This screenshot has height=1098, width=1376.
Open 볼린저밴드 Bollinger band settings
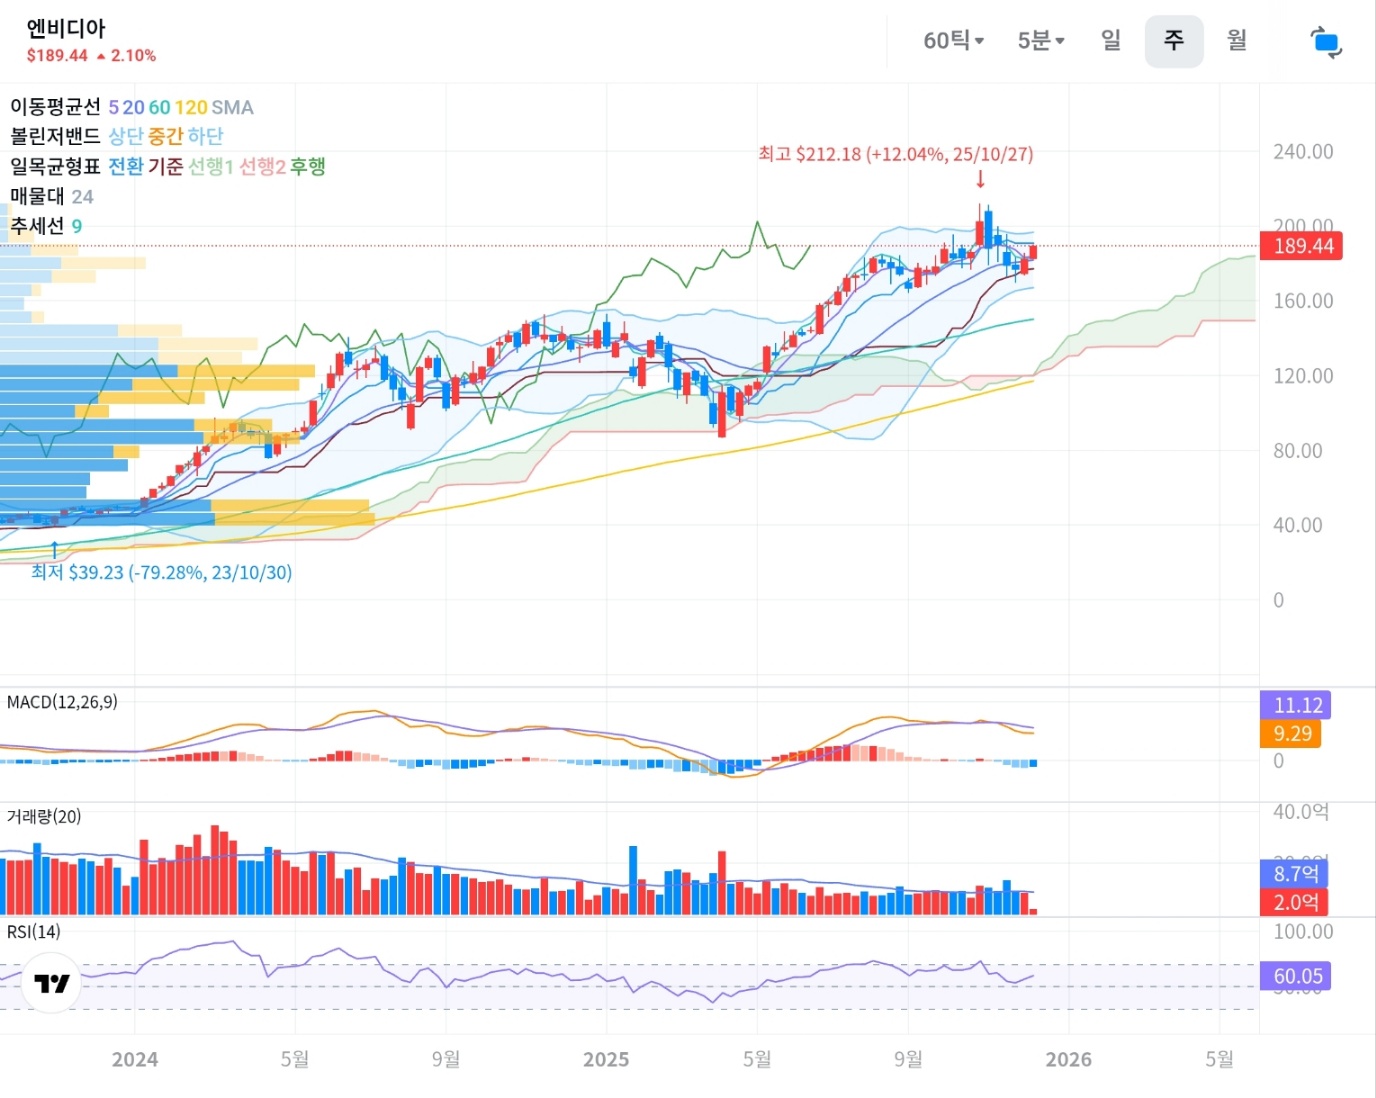tap(55, 136)
